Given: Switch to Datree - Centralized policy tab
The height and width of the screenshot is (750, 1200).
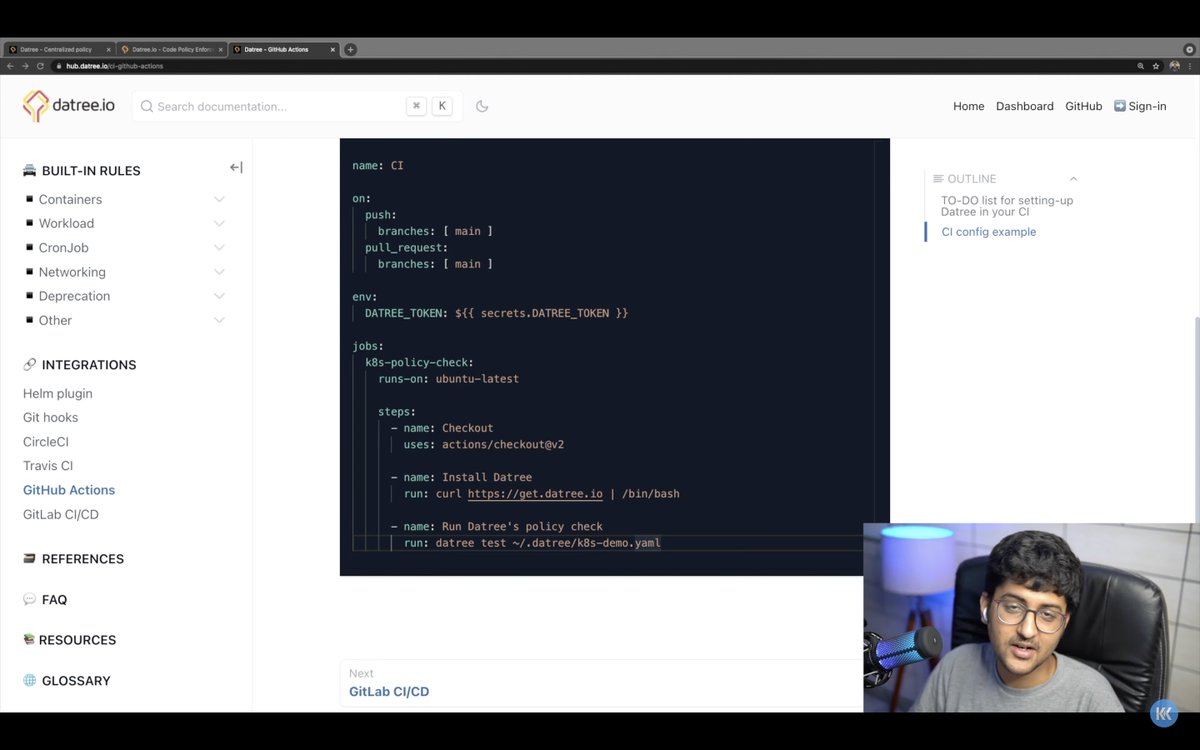Looking at the screenshot, I should click(x=60, y=49).
